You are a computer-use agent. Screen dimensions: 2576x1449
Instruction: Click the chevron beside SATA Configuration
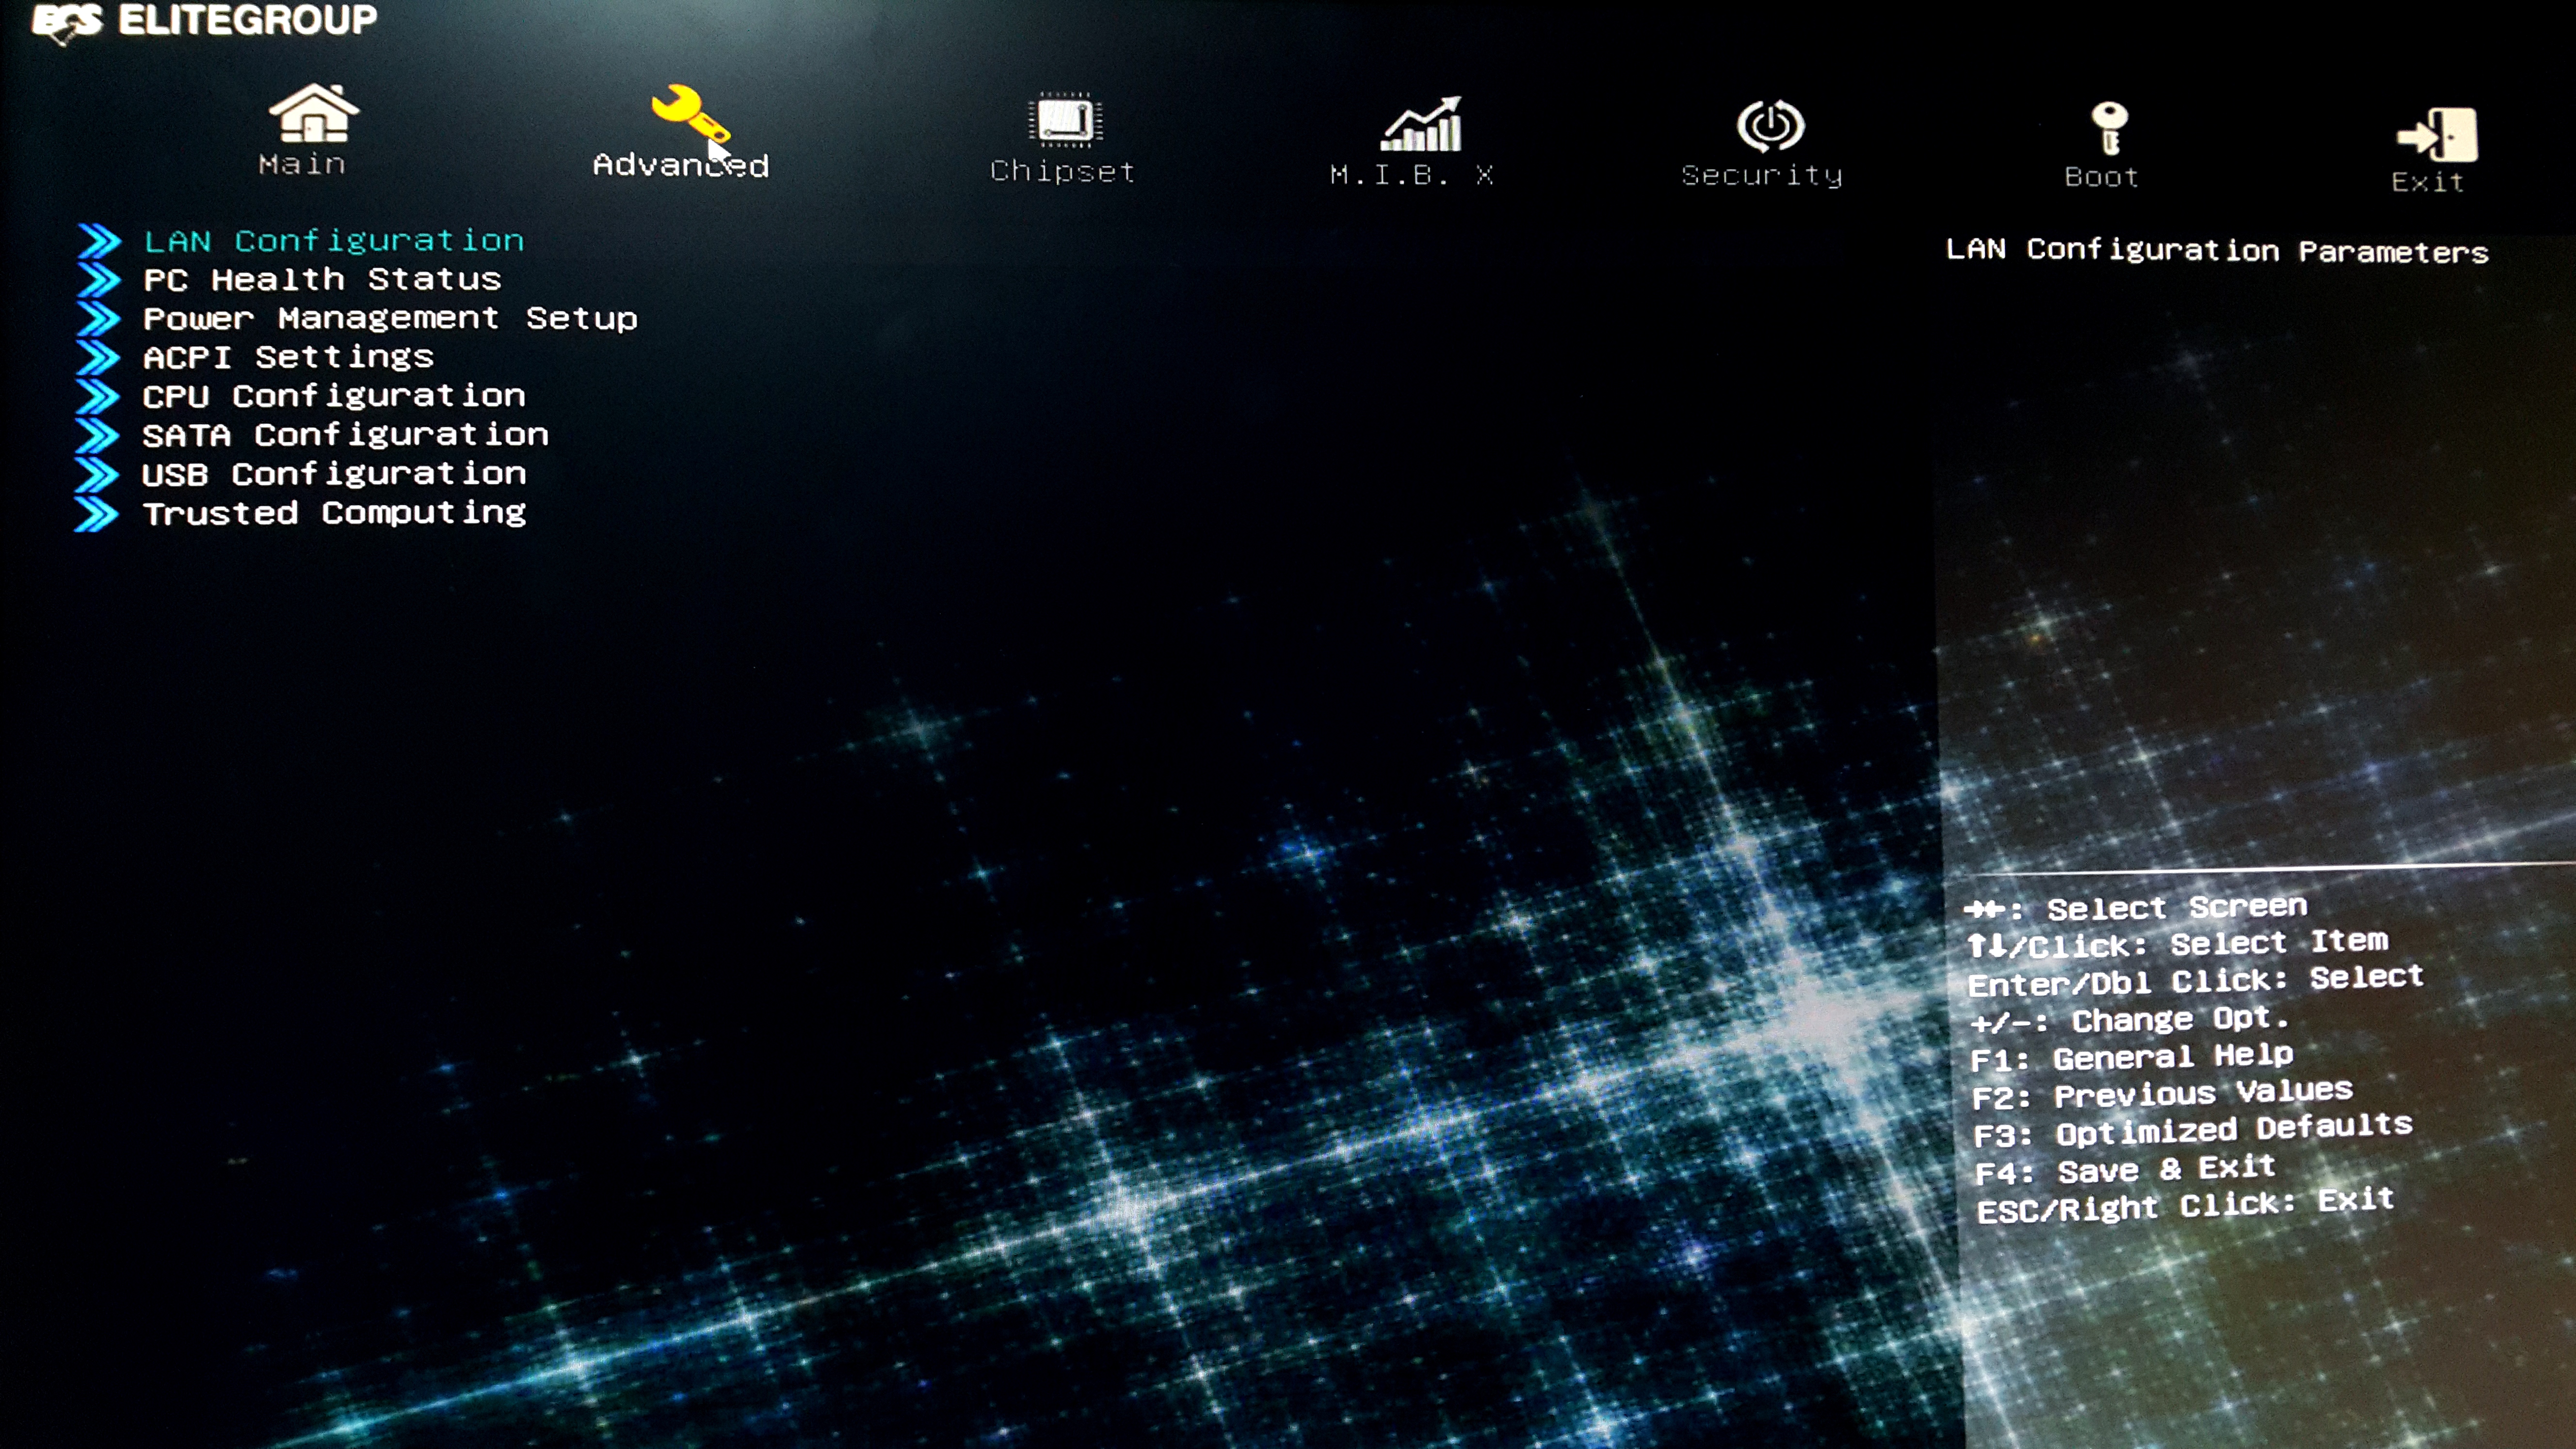click(x=97, y=436)
